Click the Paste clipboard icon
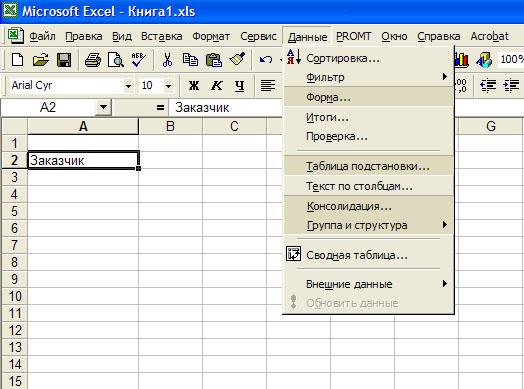The width and height of the screenshot is (524, 389). (x=214, y=60)
